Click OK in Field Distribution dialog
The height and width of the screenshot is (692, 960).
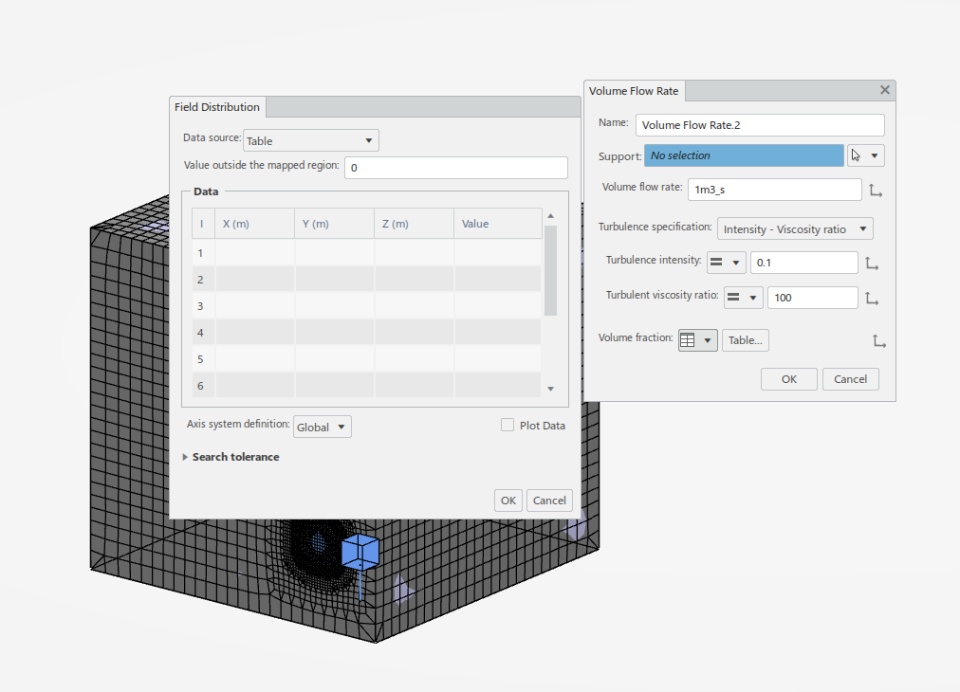pyautogui.click(x=508, y=500)
